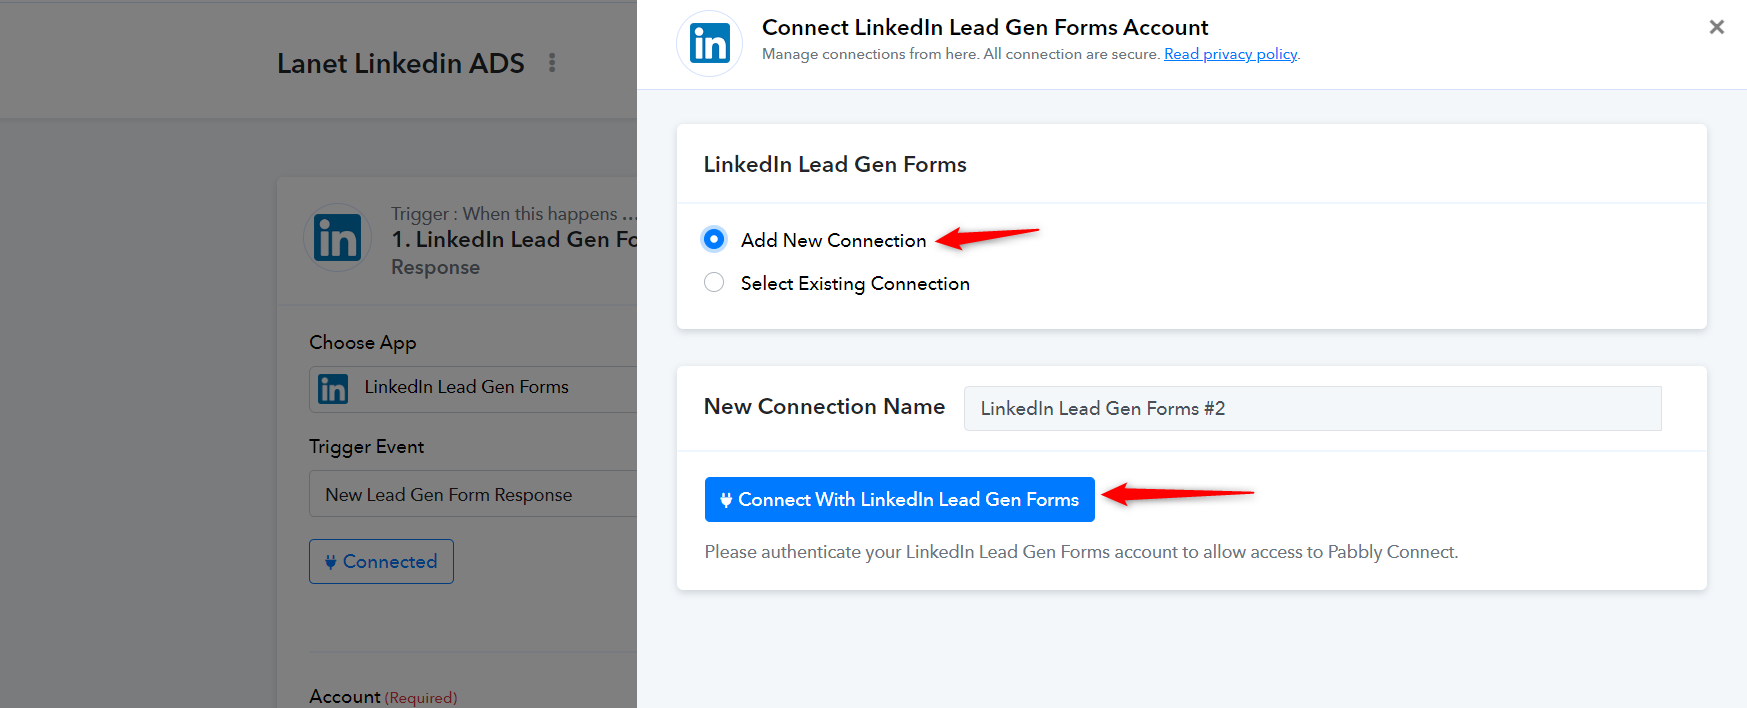Click LinkedIn icon inside Choose App field

point(333,388)
